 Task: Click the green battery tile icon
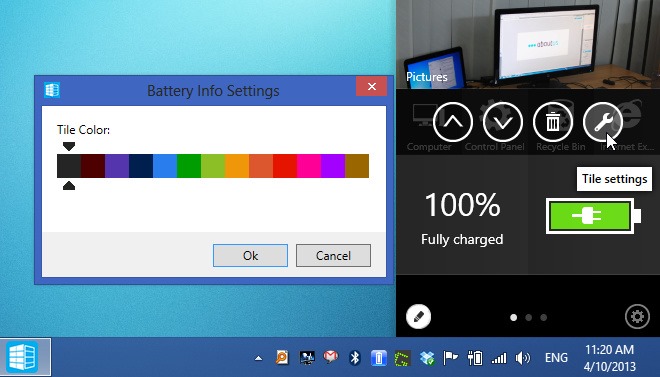[x=593, y=216]
